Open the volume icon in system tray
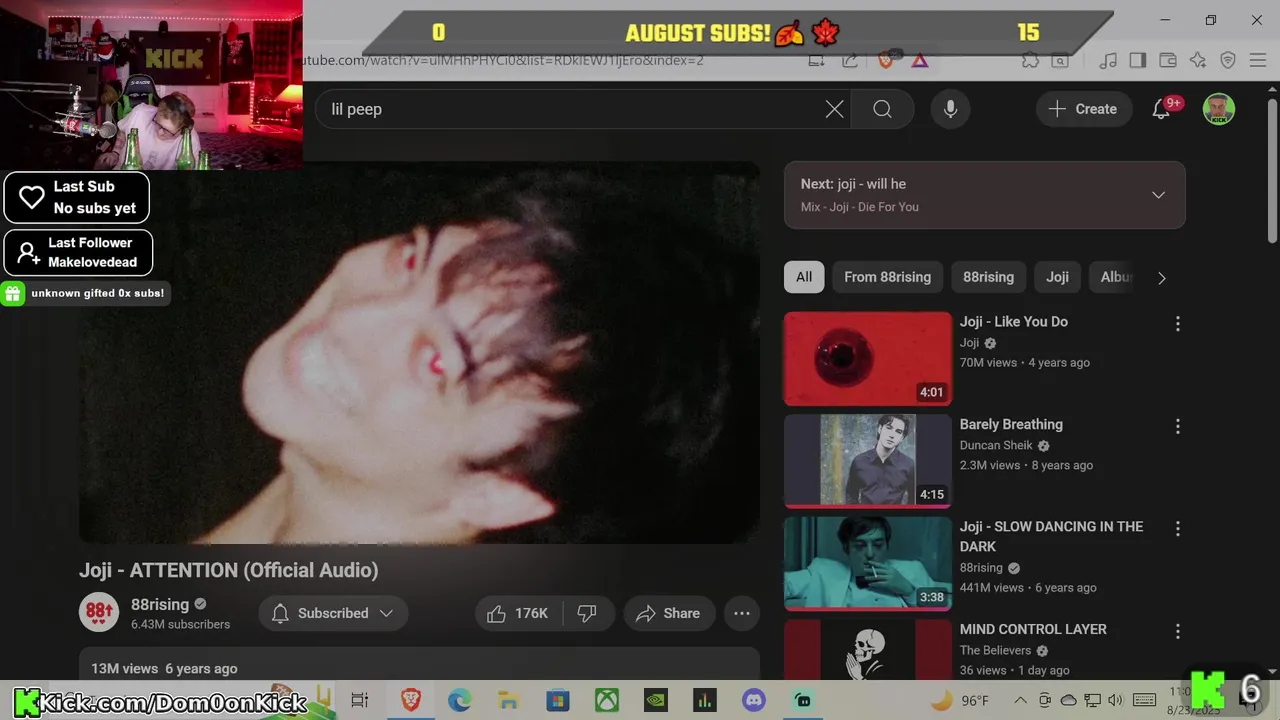The height and width of the screenshot is (720, 1280). 1116,700
